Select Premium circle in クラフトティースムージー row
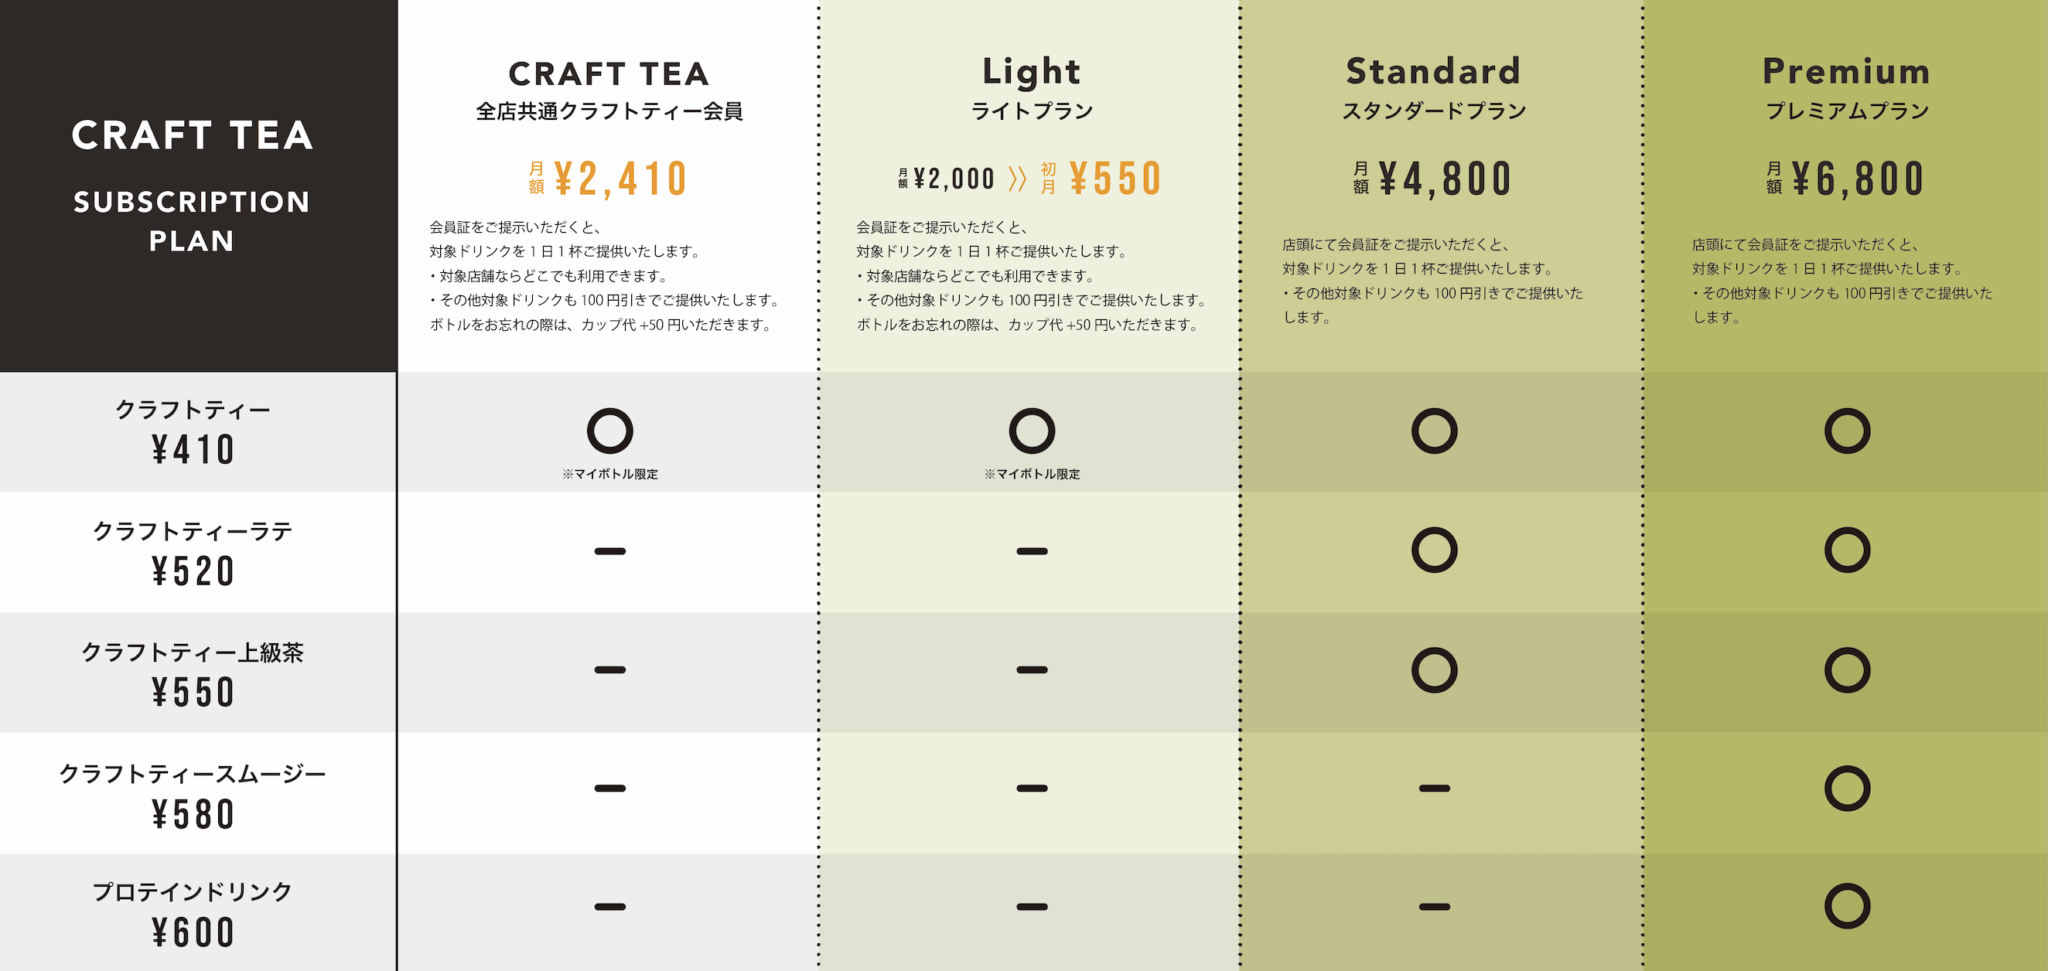2048x971 pixels. pyautogui.click(x=1847, y=788)
